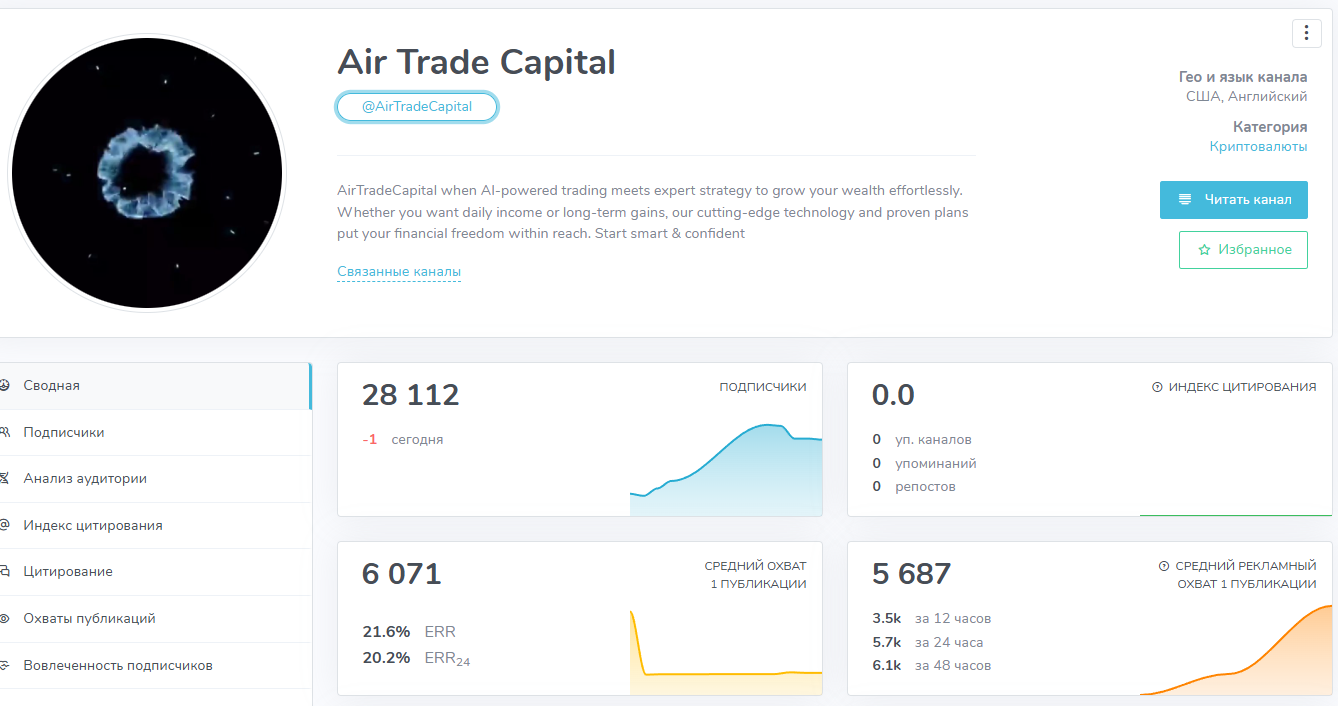Click the Сводная summary icon in sidebar

[x=5, y=385]
